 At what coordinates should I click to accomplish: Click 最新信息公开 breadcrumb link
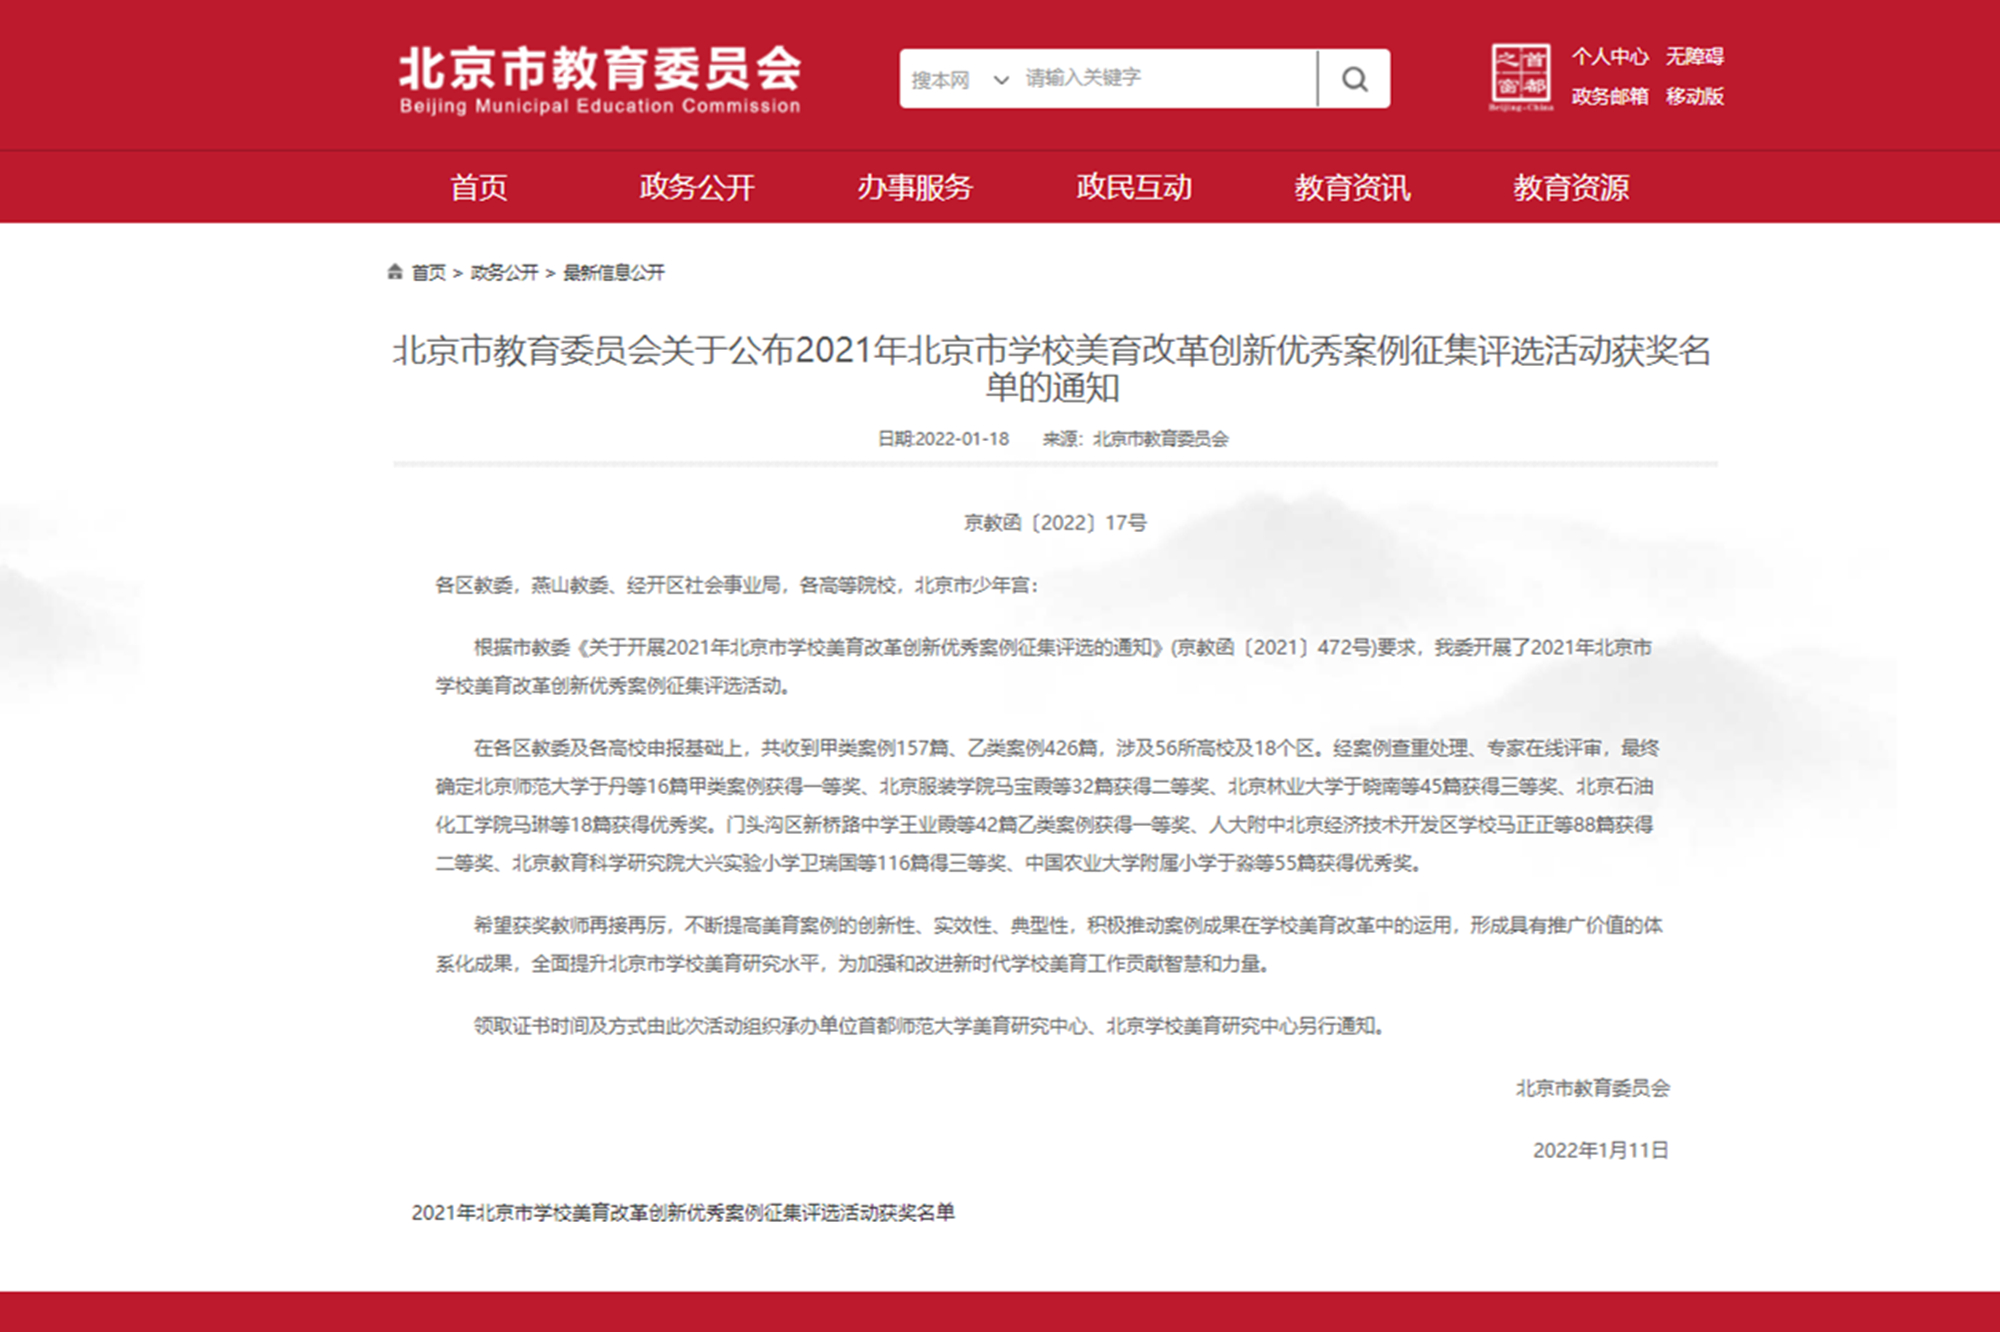click(x=613, y=273)
